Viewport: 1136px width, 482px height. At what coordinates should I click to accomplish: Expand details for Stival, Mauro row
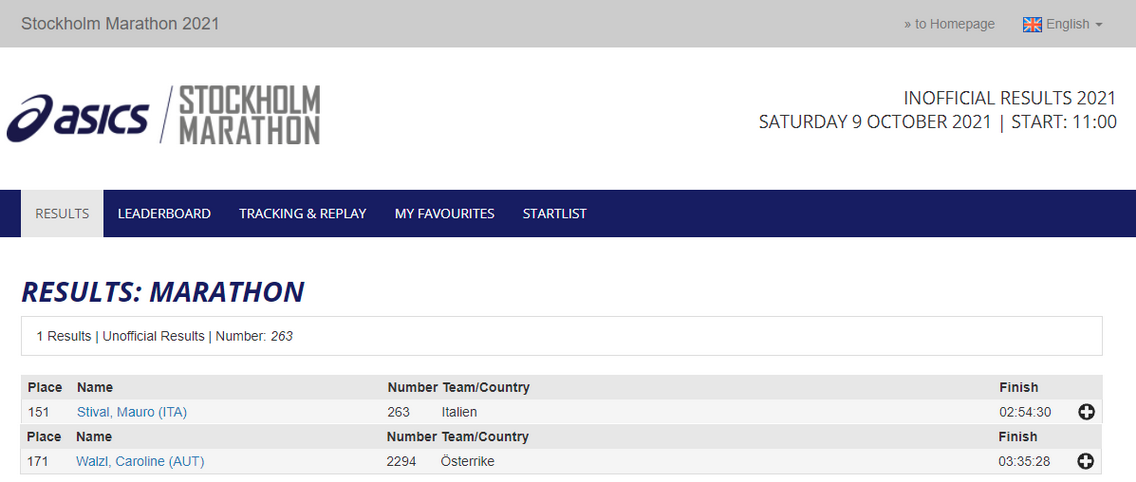(x=1086, y=412)
